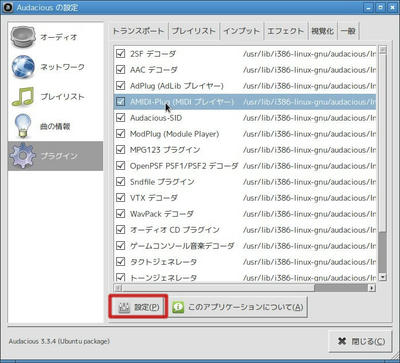Image resolution: width=400 pixels, height=363 pixels.
Task: Click the horizontal scrollbar right arrow
Action: [x=372, y=287]
